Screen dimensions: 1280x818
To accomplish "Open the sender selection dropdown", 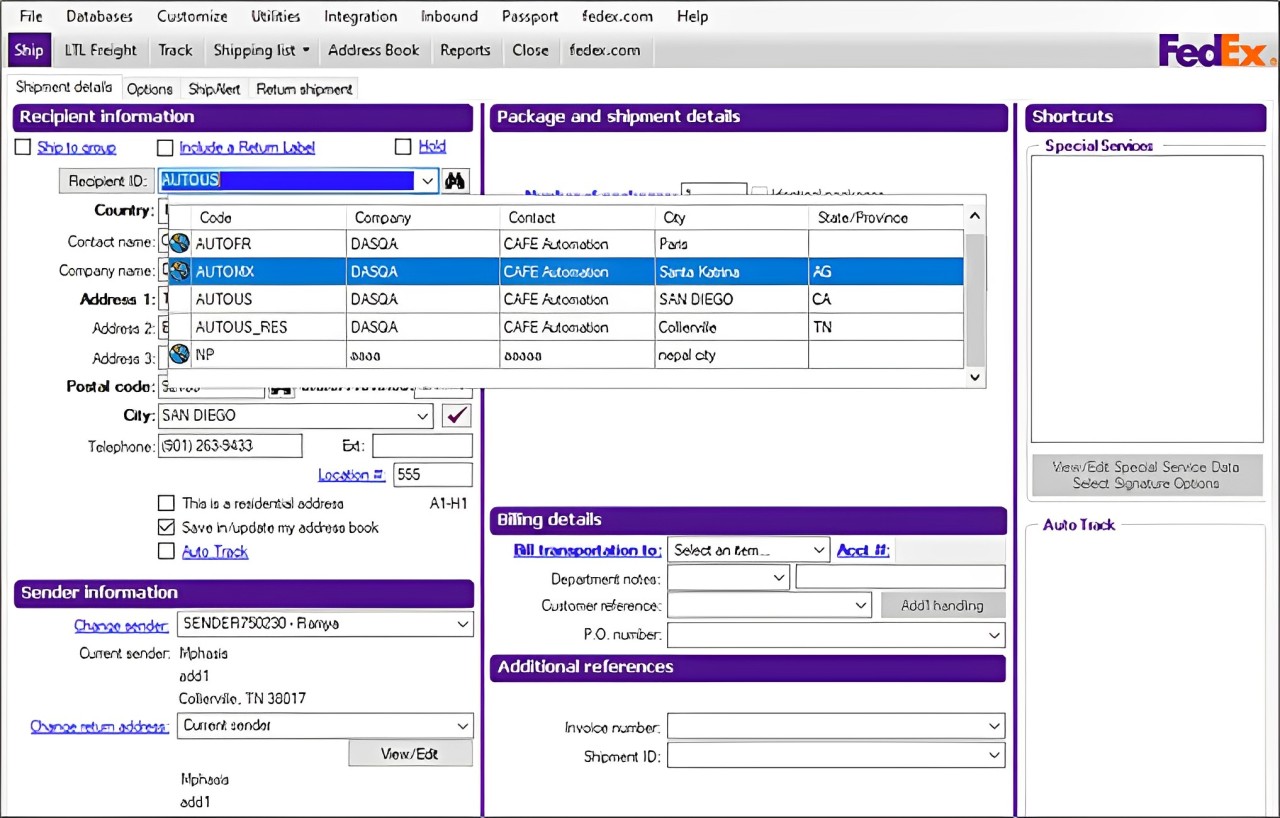I will click(463, 623).
